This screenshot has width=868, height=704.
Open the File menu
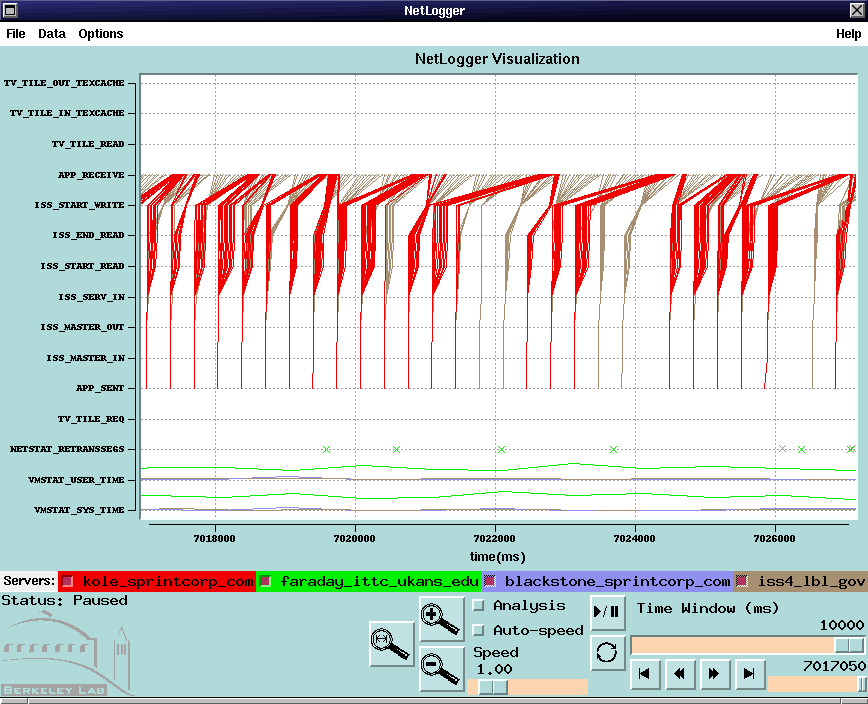16,34
